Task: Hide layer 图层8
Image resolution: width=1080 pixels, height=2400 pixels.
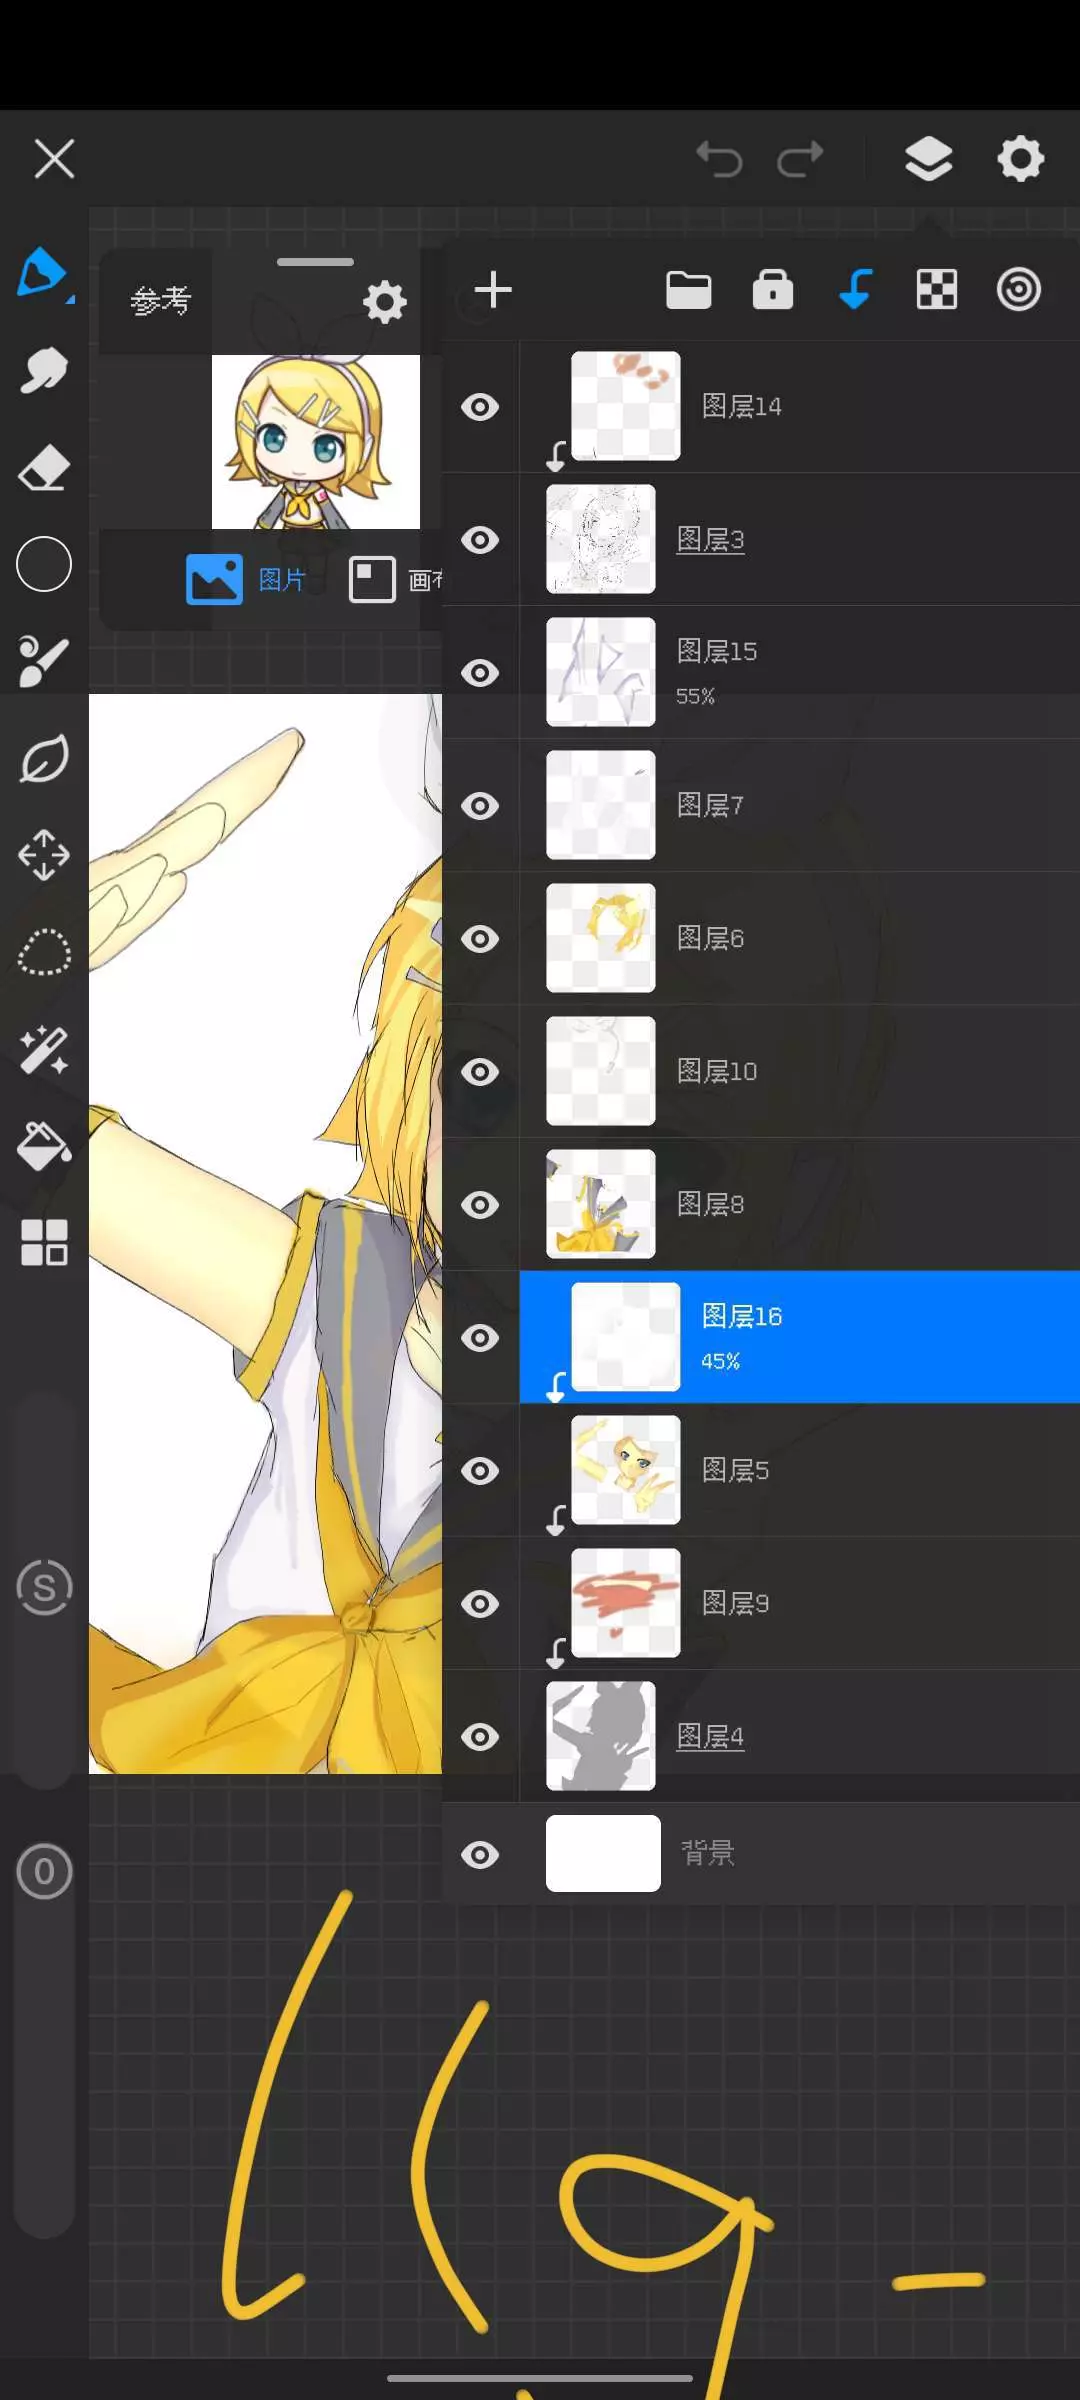Action: click(x=480, y=1205)
